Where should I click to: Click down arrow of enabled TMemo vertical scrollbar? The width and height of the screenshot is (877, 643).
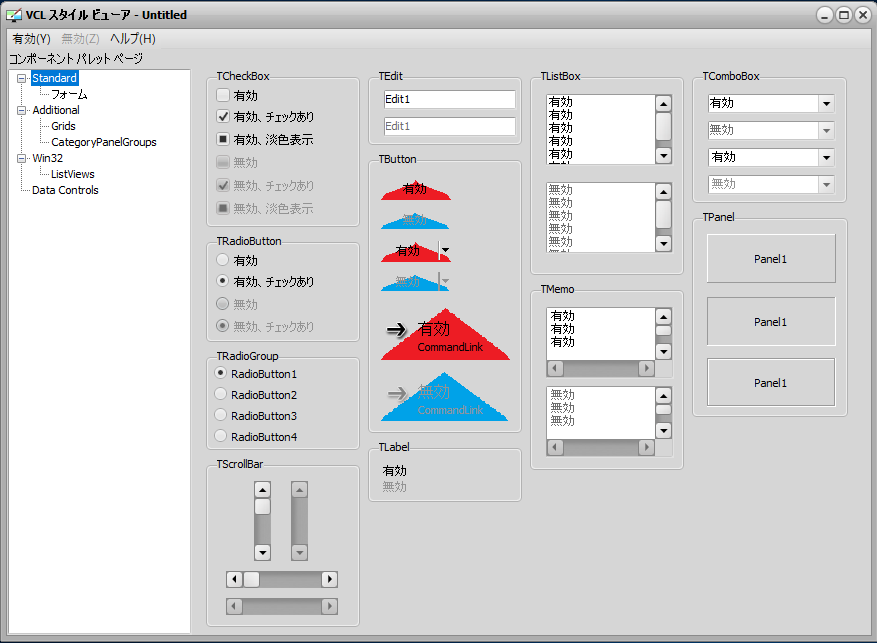pyautogui.click(x=663, y=352)
